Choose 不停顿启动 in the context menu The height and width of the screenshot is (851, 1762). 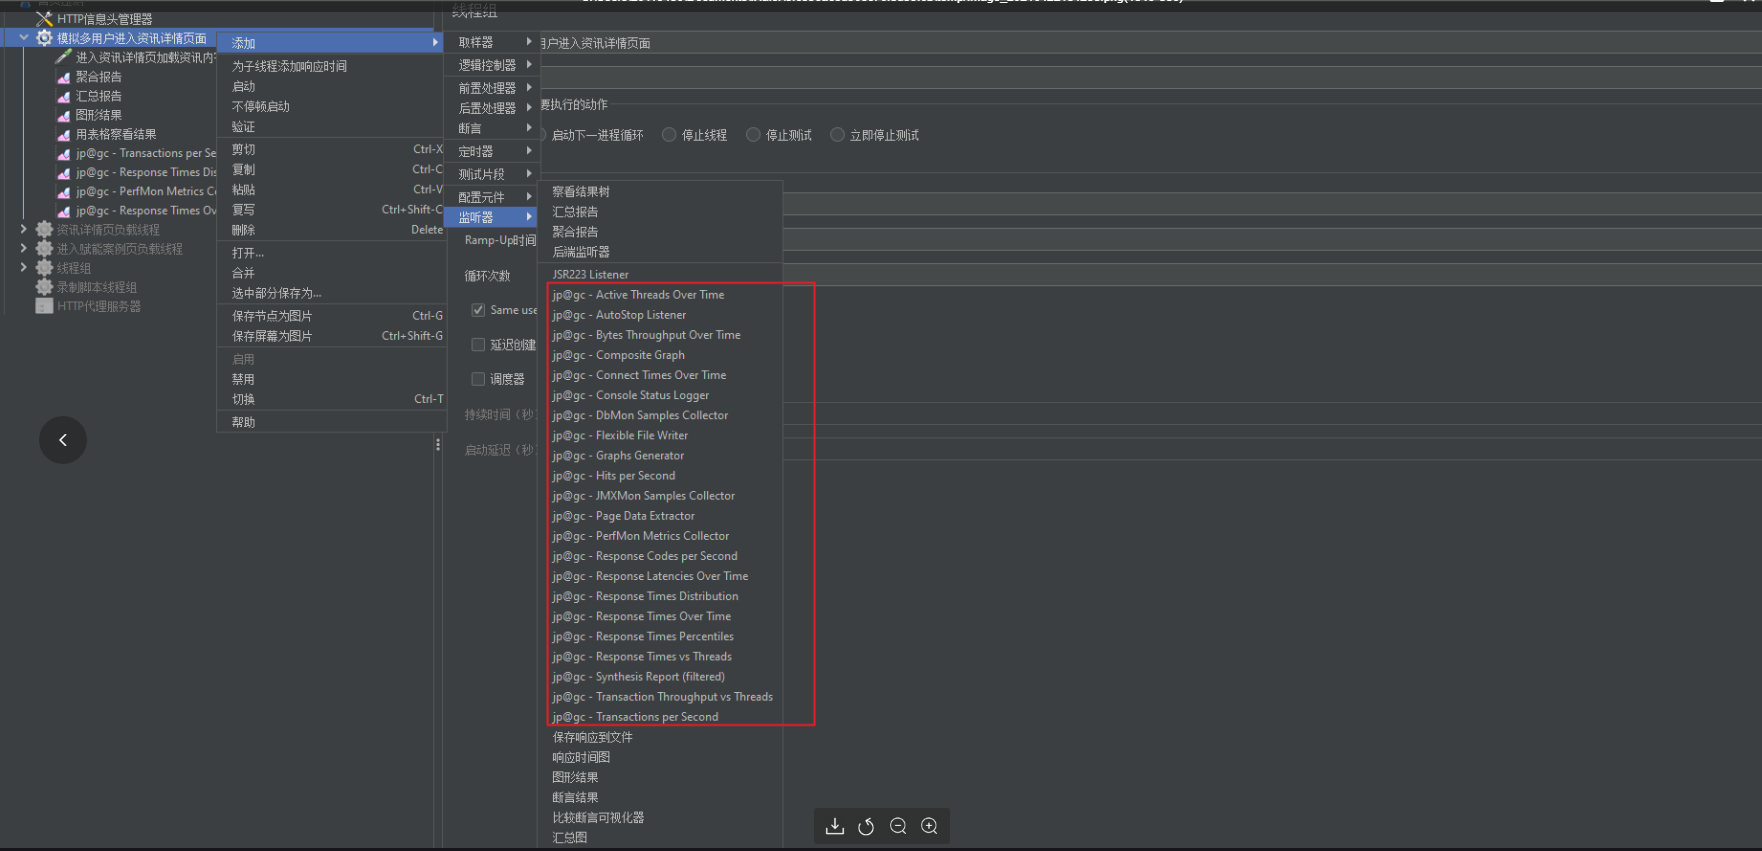pyautogui.click(x=332, y=106)
